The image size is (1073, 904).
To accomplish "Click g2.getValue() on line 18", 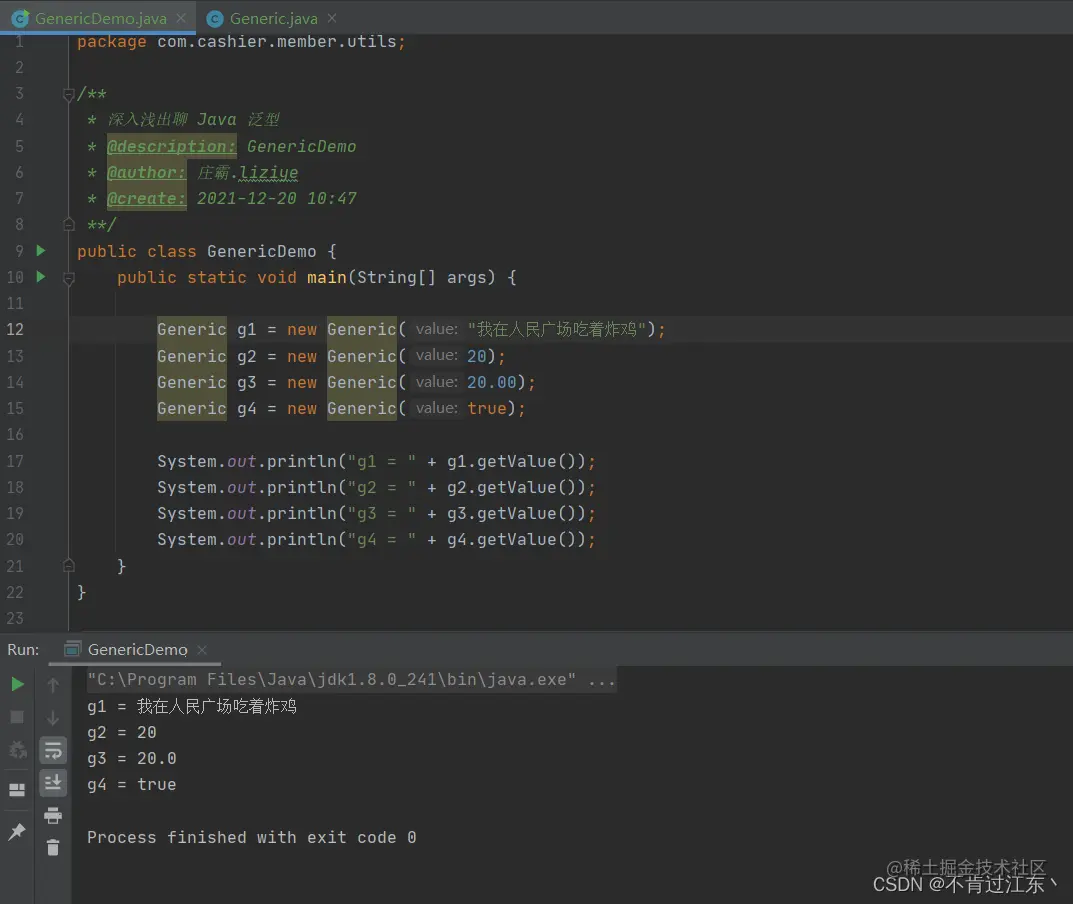I will coord(516,487).
